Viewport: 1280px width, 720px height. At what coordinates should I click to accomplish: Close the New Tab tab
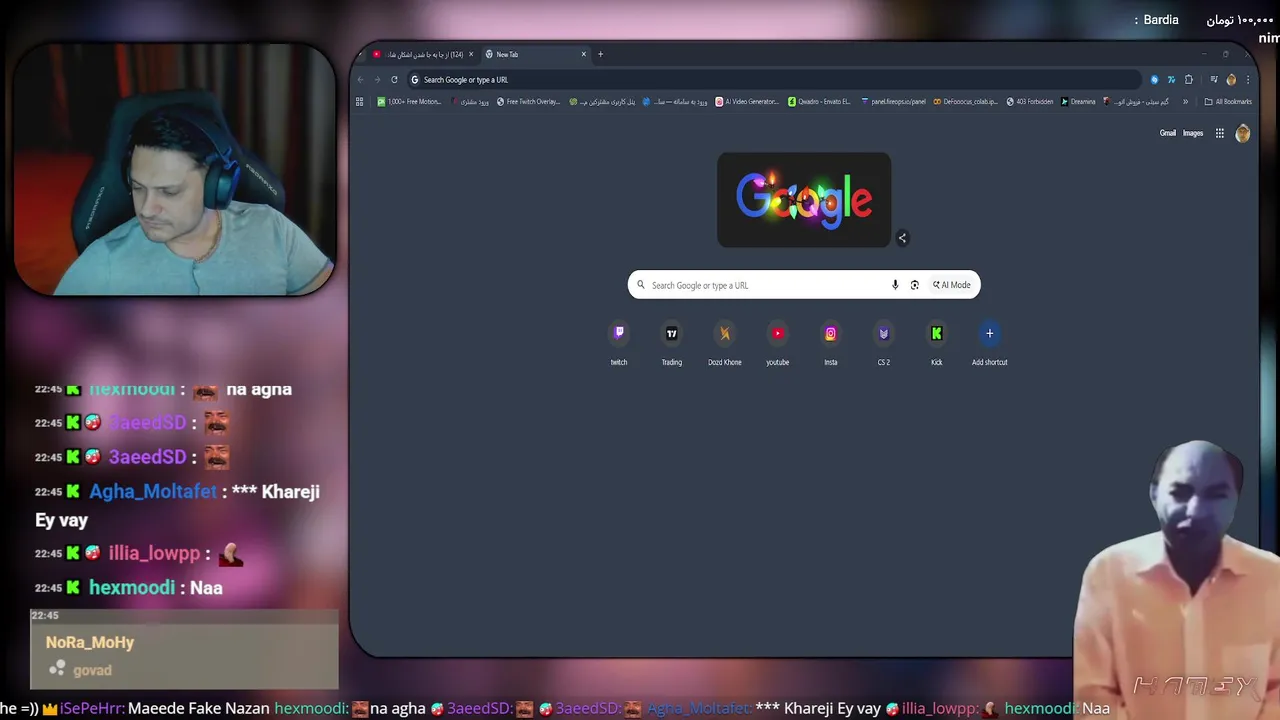coord(584,54)
